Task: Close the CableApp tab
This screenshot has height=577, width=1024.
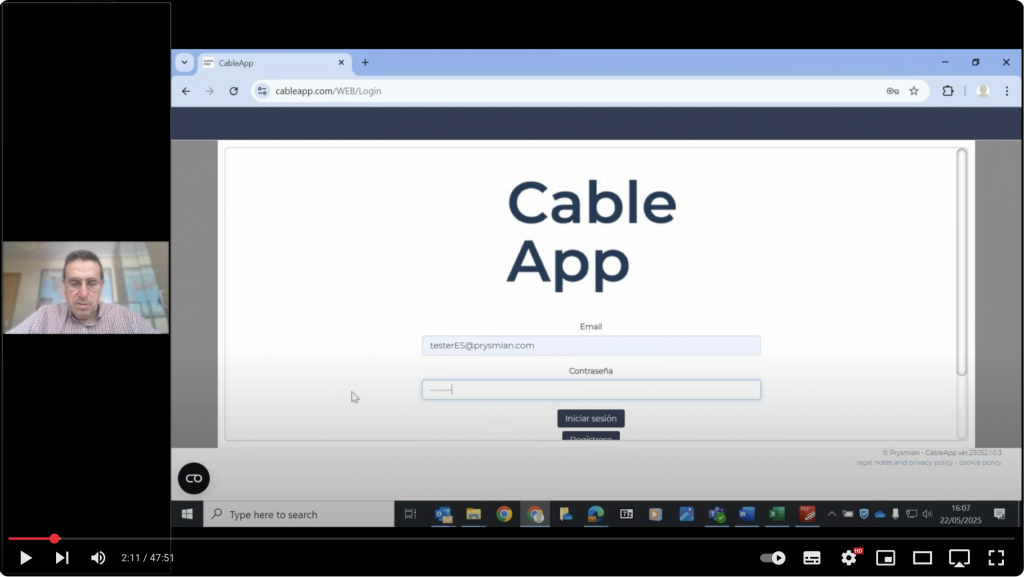Action: (x=341, y=63)
